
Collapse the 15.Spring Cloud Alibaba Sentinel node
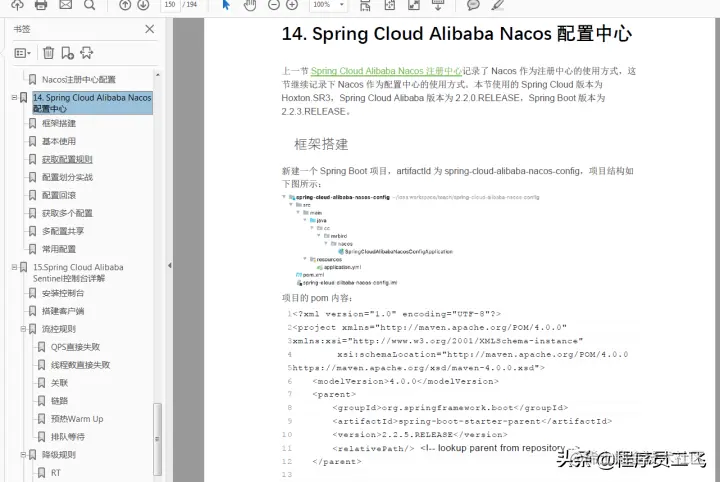point(14,267)
